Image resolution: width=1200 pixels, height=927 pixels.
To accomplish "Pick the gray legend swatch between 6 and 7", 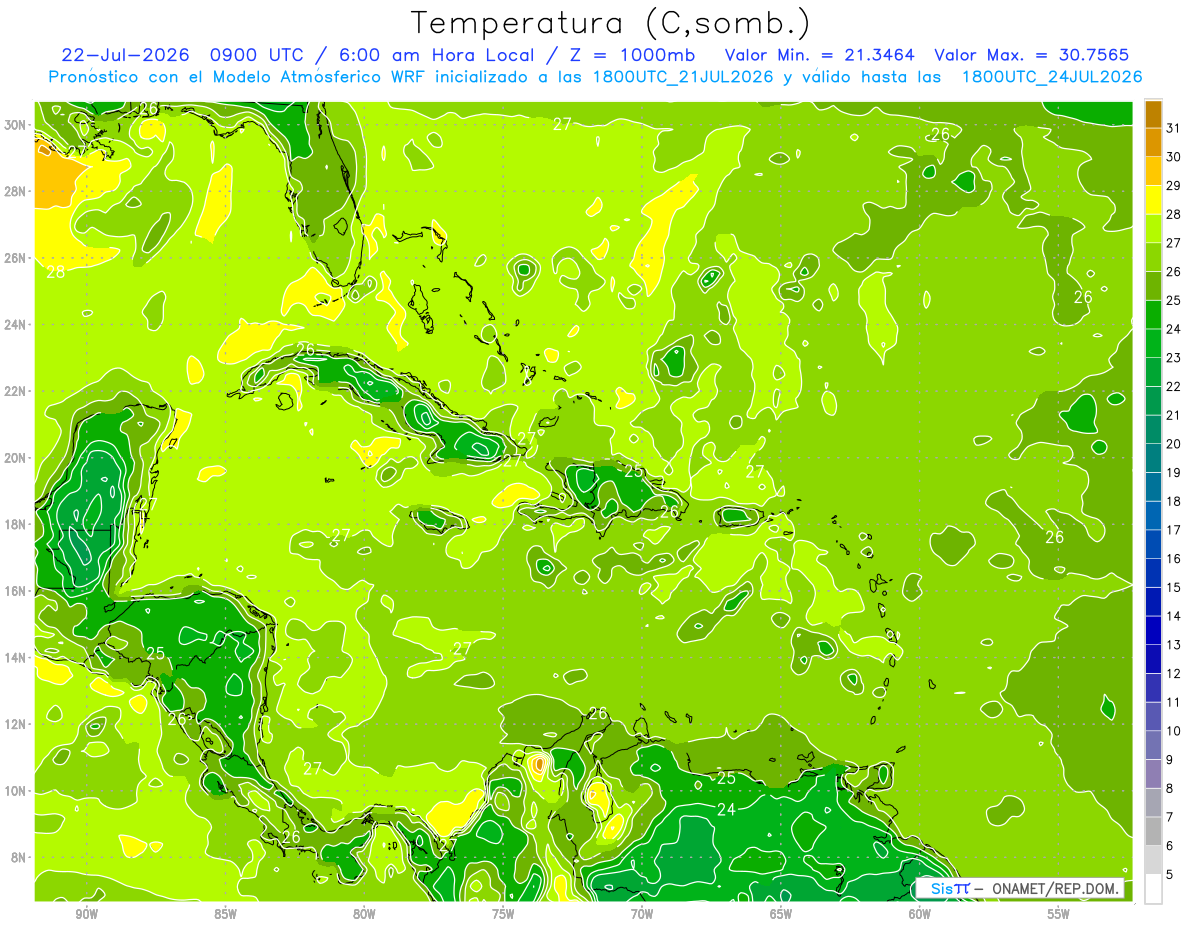I will click(x=1153, y=831).
